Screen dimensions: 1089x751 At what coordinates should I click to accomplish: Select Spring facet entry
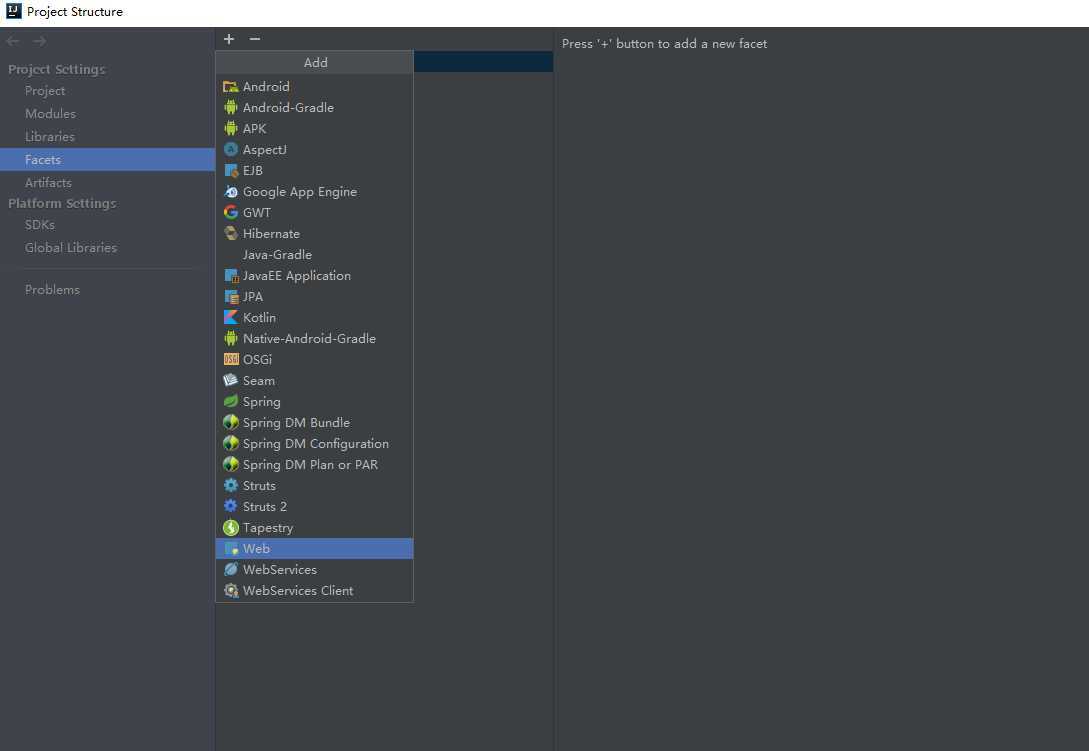click(x=314, y=402)
